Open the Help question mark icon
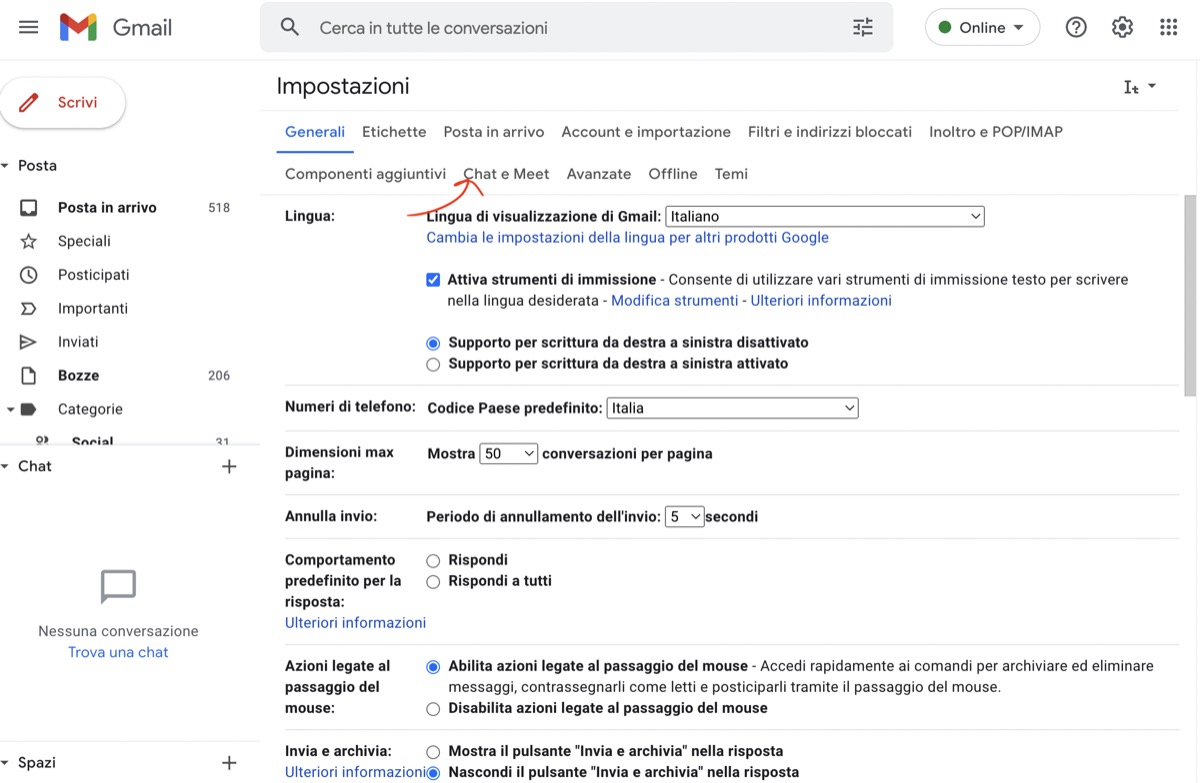Image resolution: width=1200 pixels, height=783 pixels. 1076,28
